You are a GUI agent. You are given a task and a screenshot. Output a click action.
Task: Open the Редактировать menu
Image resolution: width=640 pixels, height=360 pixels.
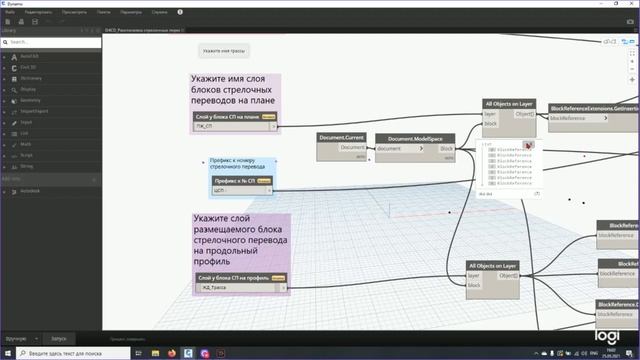pos(38,12)
